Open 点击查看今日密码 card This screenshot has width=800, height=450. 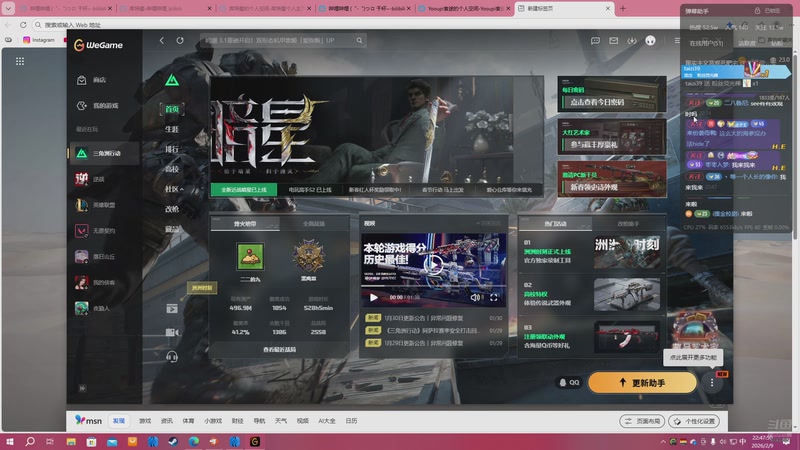click(612, 94)
